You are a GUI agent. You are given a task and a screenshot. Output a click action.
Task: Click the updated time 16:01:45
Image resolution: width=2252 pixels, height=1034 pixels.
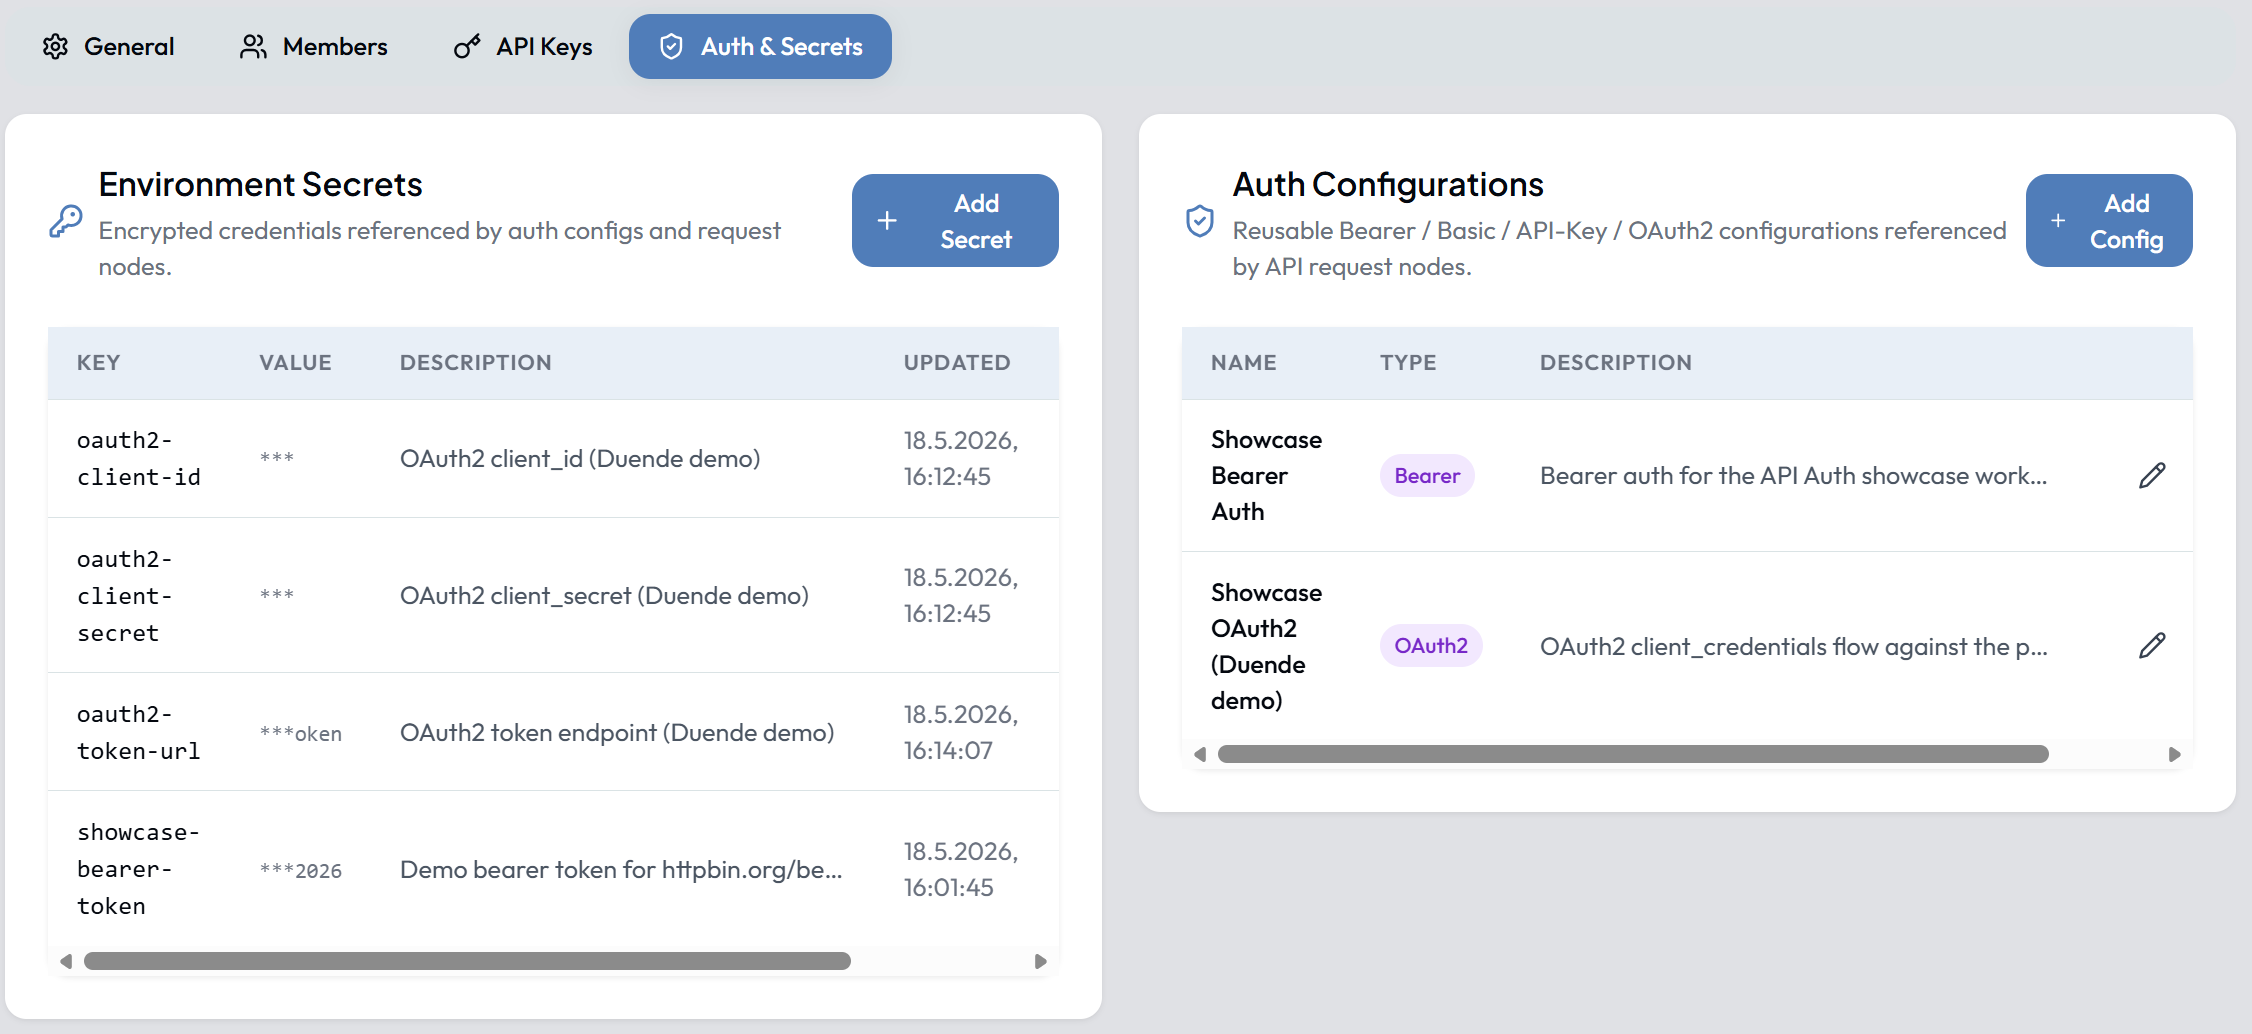[948, 888]
